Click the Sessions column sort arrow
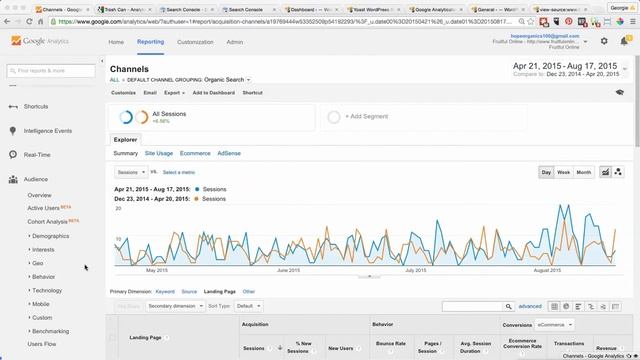The width and height of the screenshot is (640, 360). [280, 348]
